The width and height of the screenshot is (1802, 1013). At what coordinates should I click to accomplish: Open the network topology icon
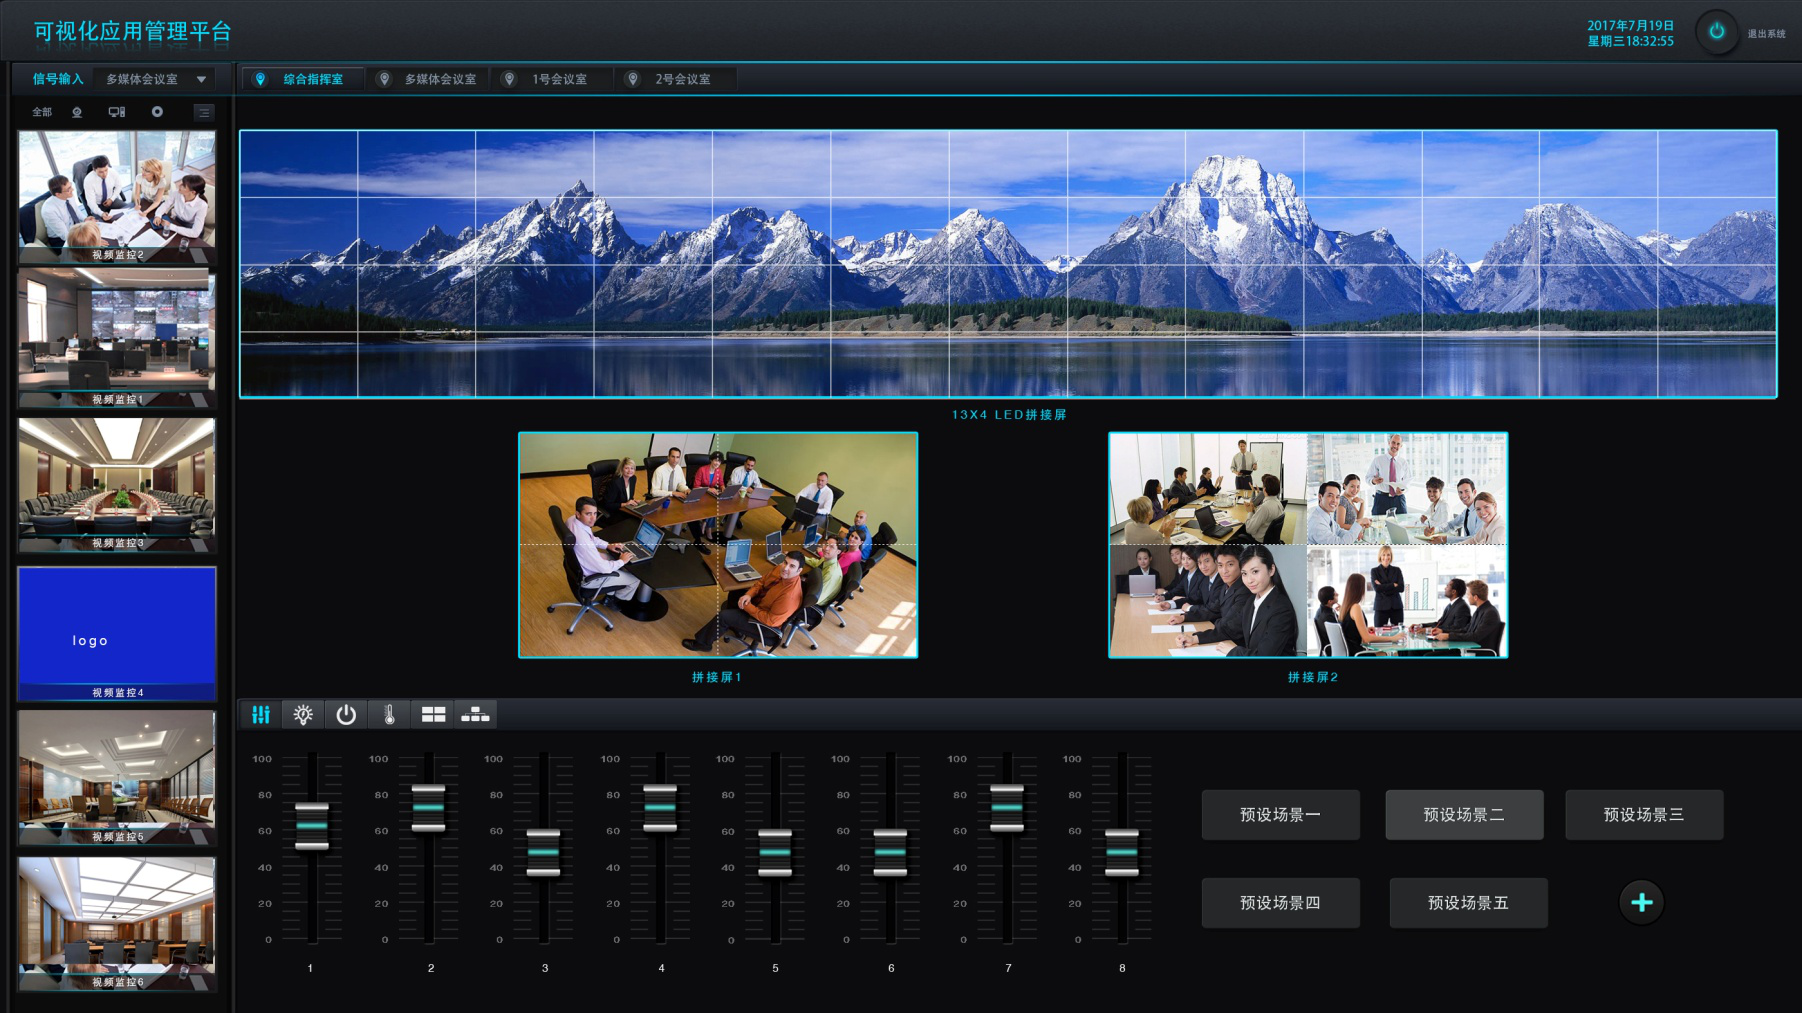[475, 714]
